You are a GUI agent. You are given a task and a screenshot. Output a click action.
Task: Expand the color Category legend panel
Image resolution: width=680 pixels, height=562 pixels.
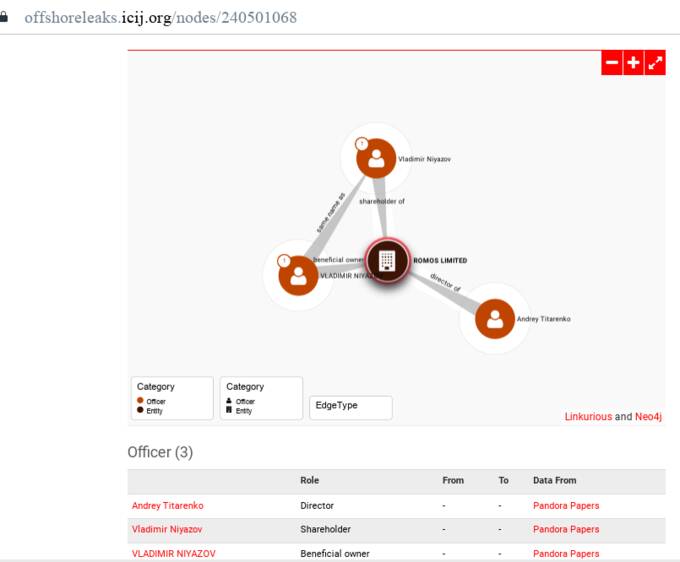coord(172,397)
